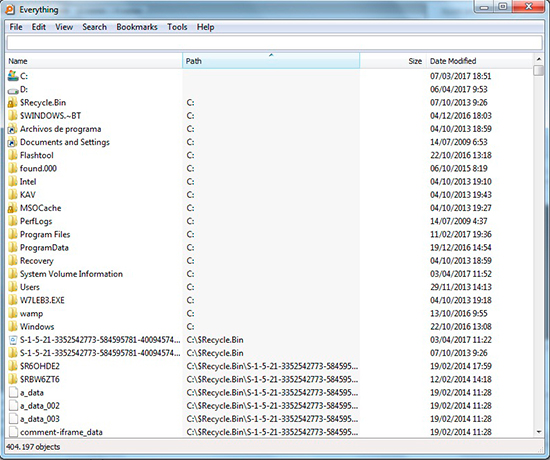550x460 pixels.
Task: Open the Bookmarks menu
Action: coord(137,27)
